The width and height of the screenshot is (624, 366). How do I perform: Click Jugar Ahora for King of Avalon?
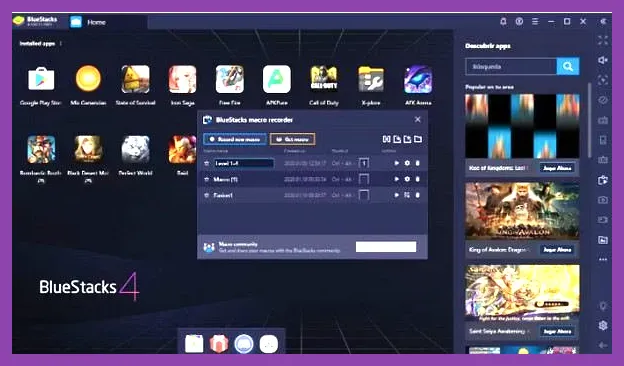point(557,249)
